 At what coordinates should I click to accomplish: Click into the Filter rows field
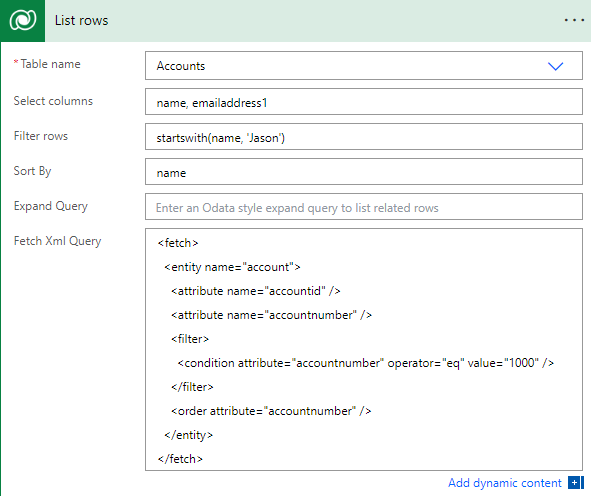(364, 136)
